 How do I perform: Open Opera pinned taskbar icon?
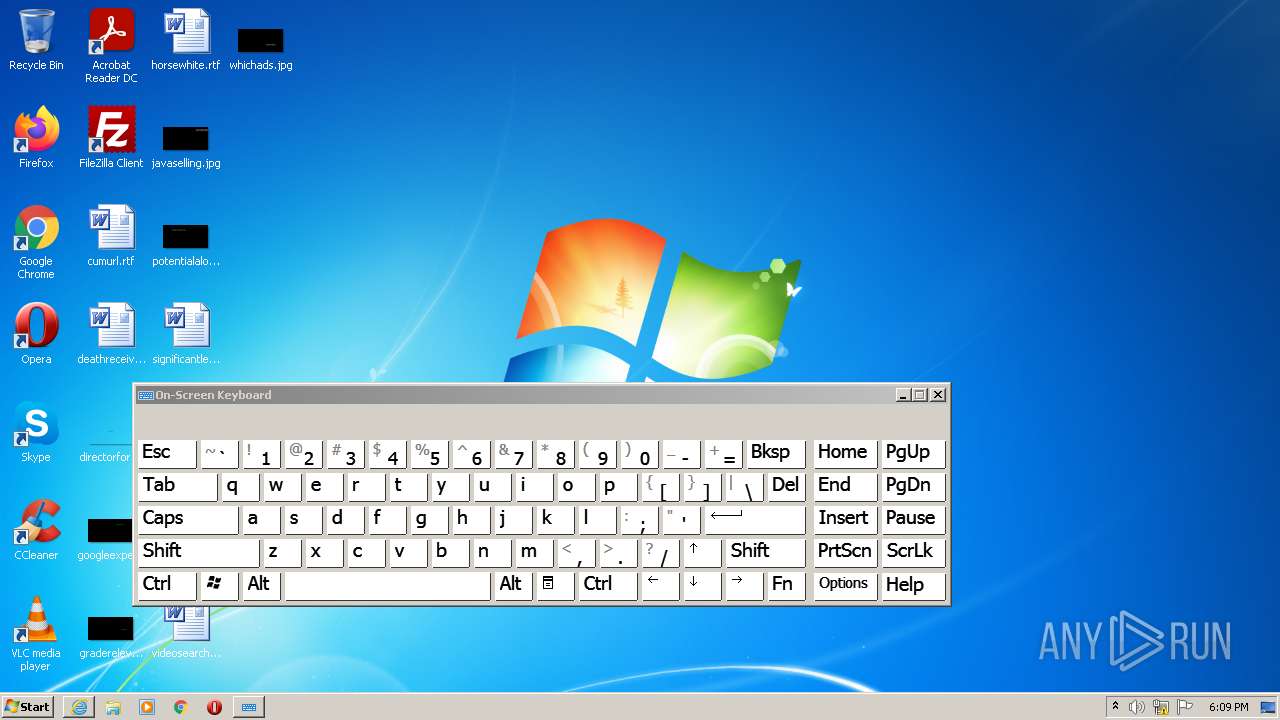[x=214, y=707]
